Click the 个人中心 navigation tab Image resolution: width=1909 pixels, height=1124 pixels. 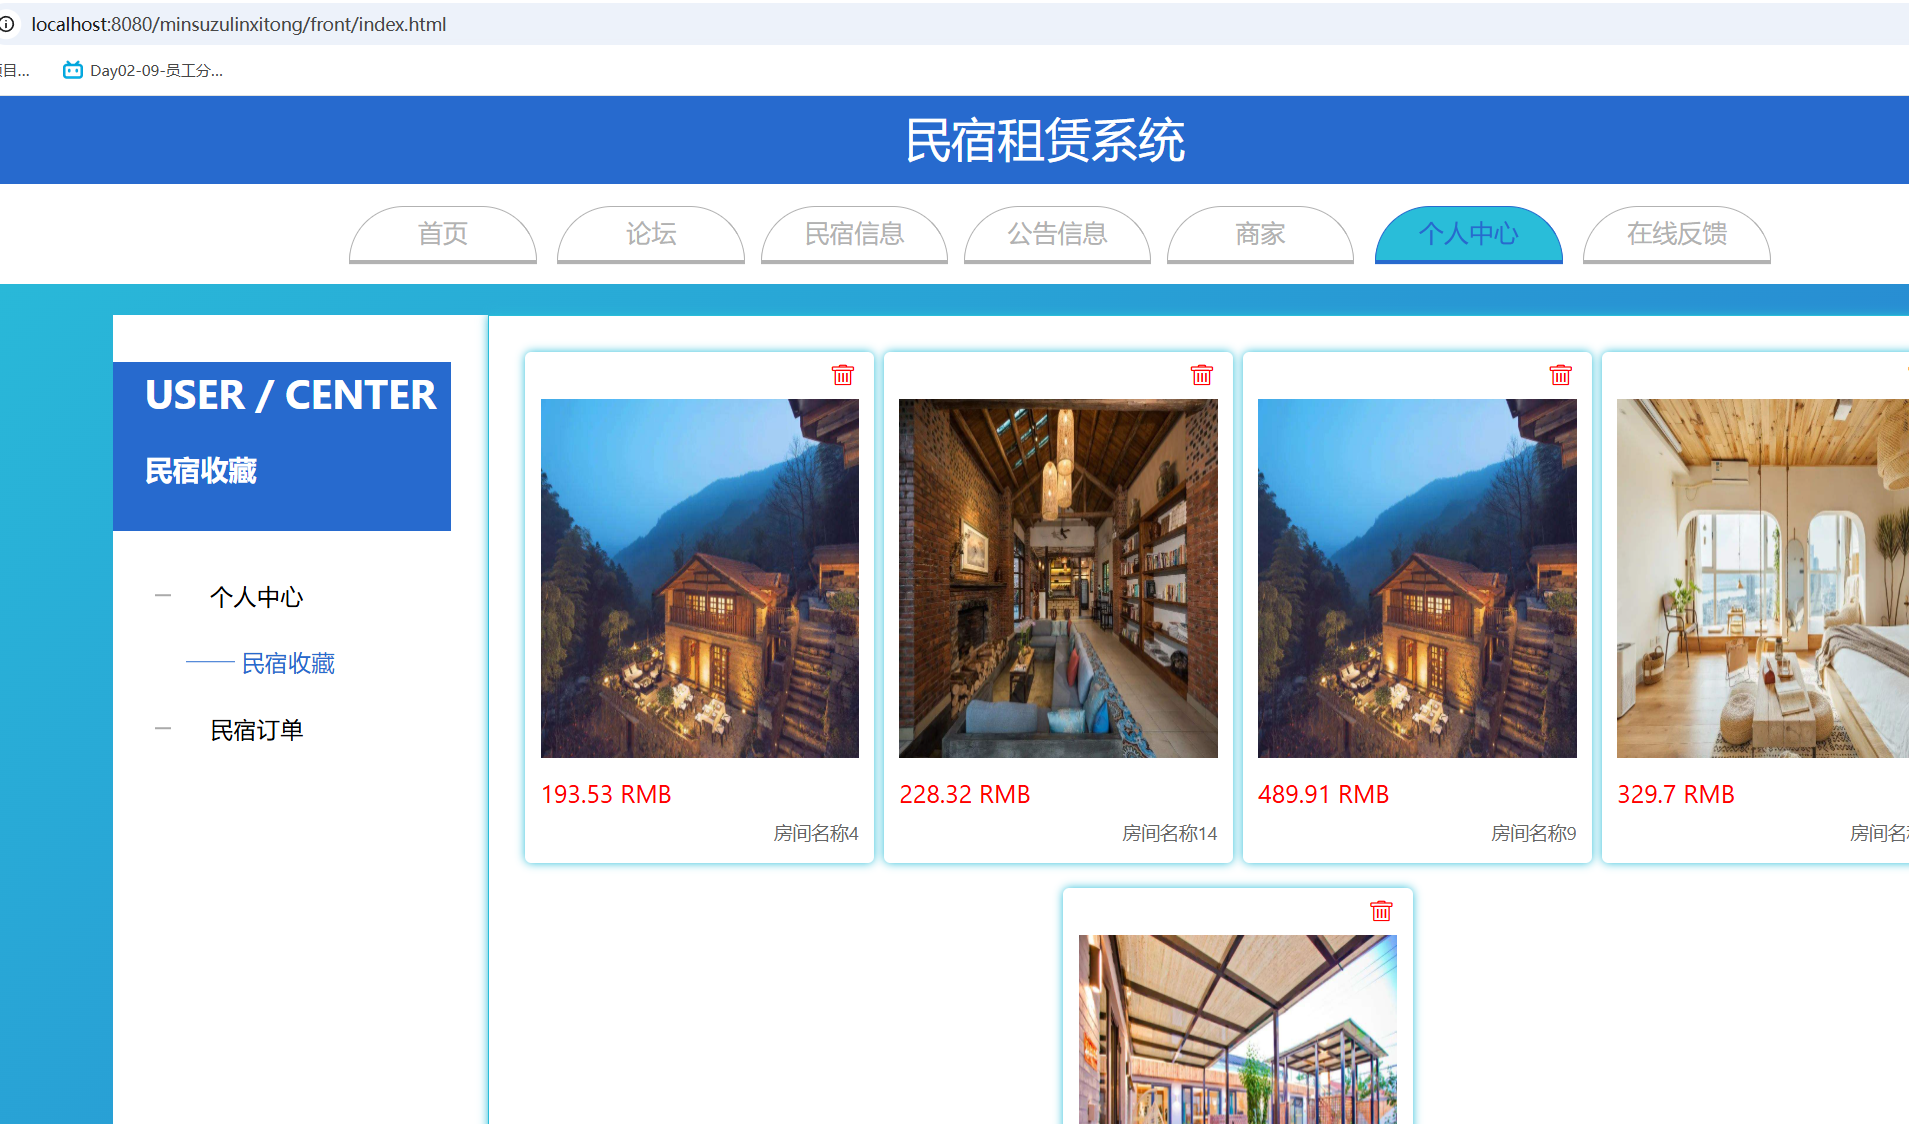[1469, 234]
